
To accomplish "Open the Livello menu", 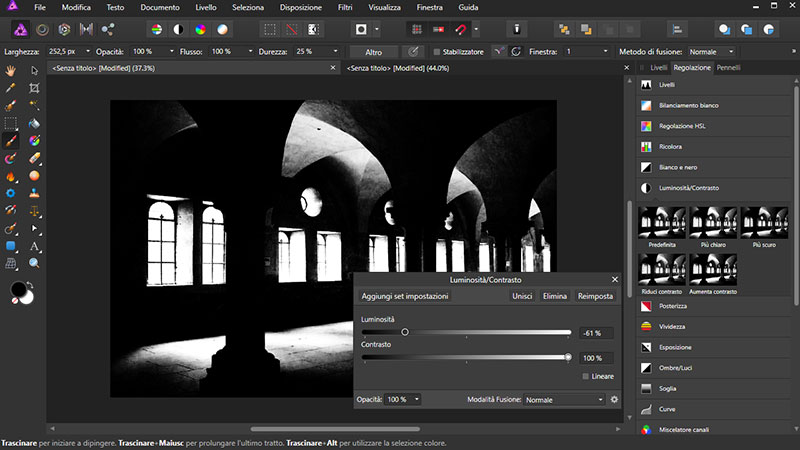I will [x=206, y=7].
